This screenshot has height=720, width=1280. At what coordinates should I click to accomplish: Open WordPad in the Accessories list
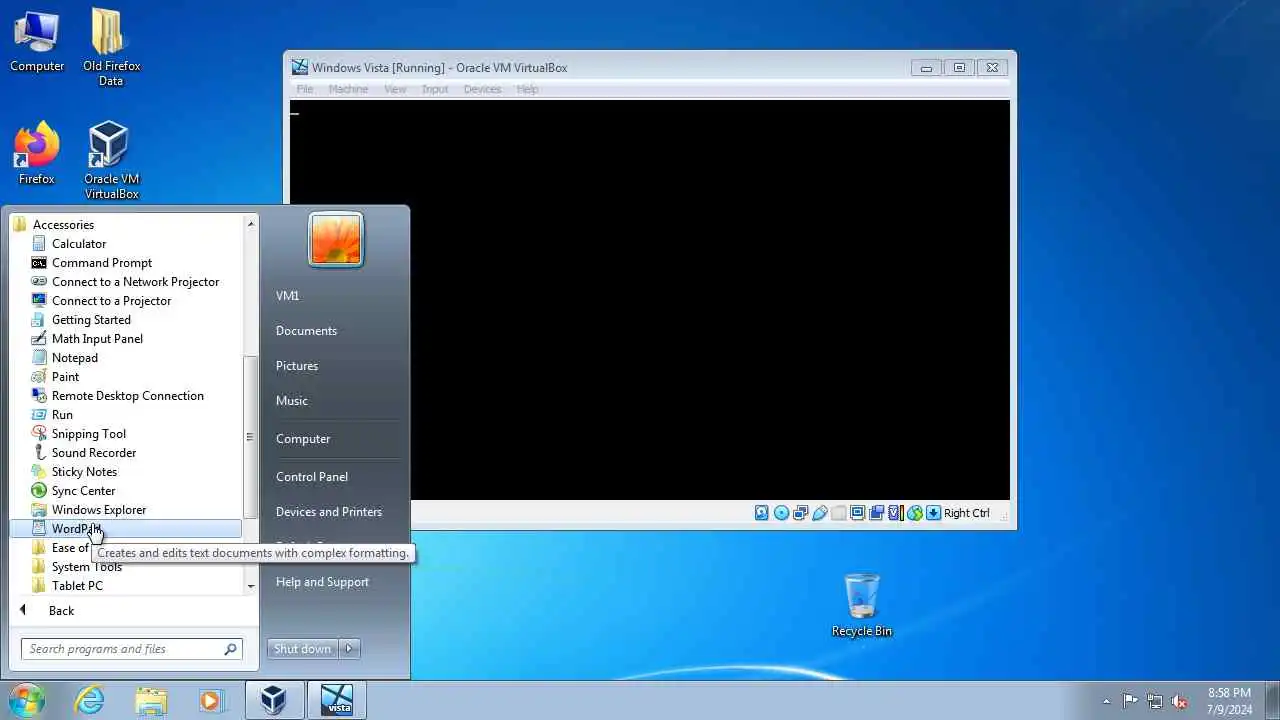tap(125, 529)
